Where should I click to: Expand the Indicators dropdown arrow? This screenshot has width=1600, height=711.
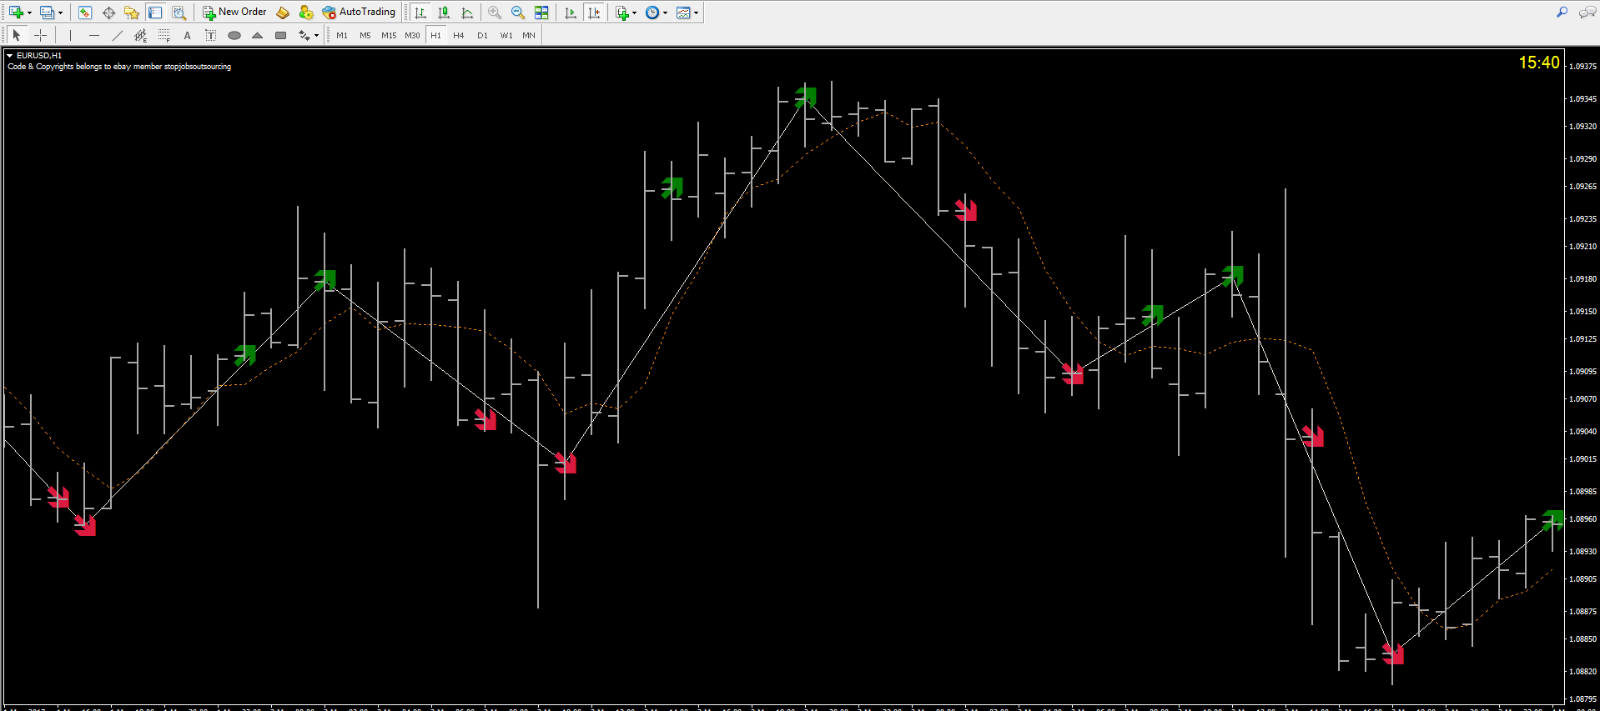point(635,13)
